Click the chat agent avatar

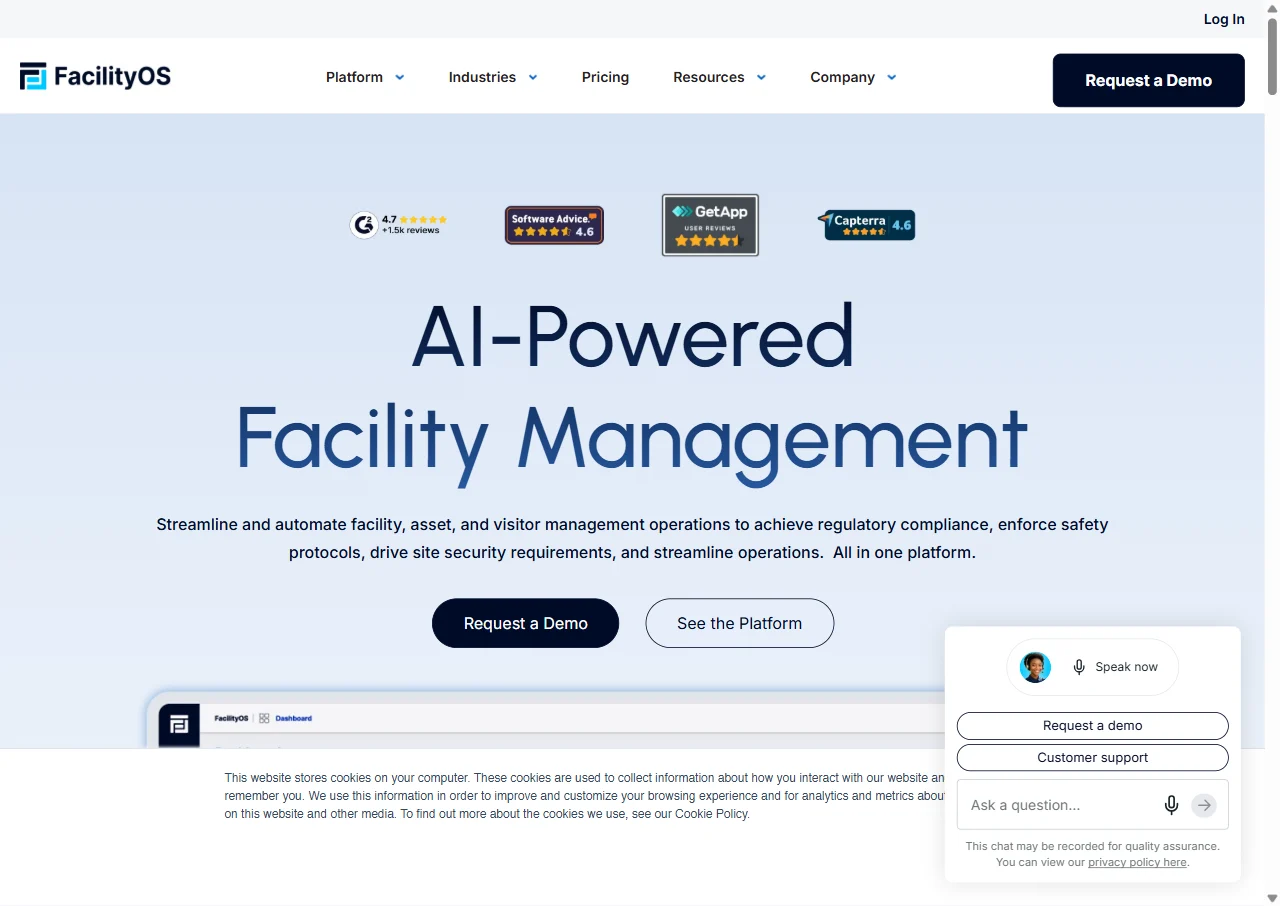(1035, 667)
